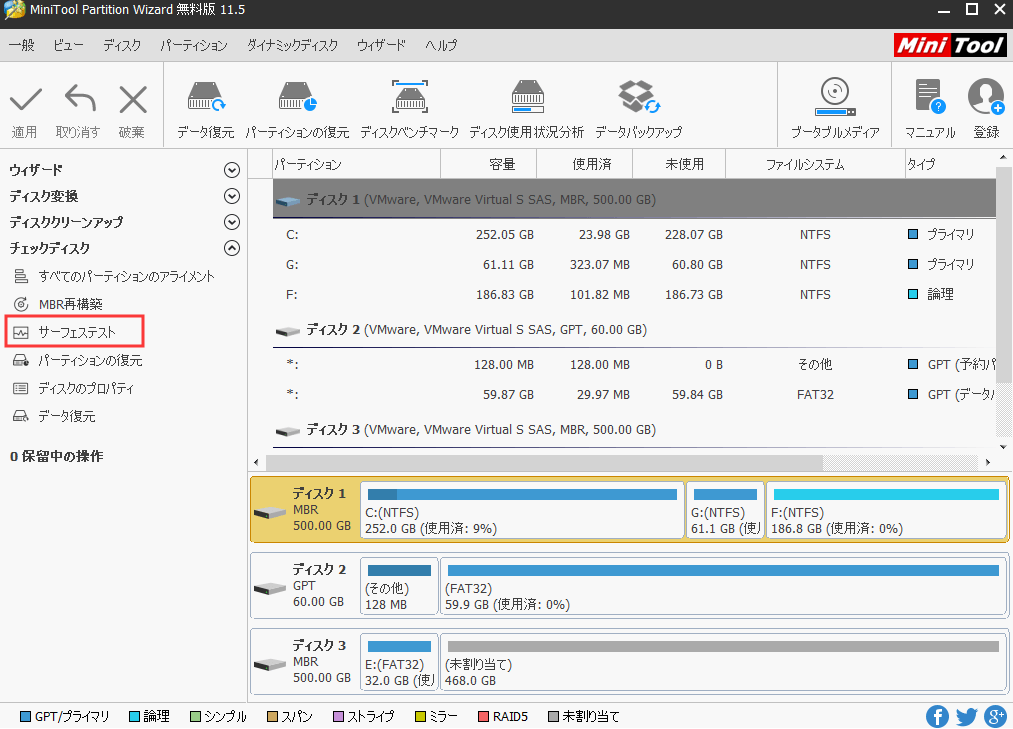Select the F:(NTFS) 186.8 GB partition block
Image resolution: width=1013 pixels, height=729 pixels.
coord(886,511)
